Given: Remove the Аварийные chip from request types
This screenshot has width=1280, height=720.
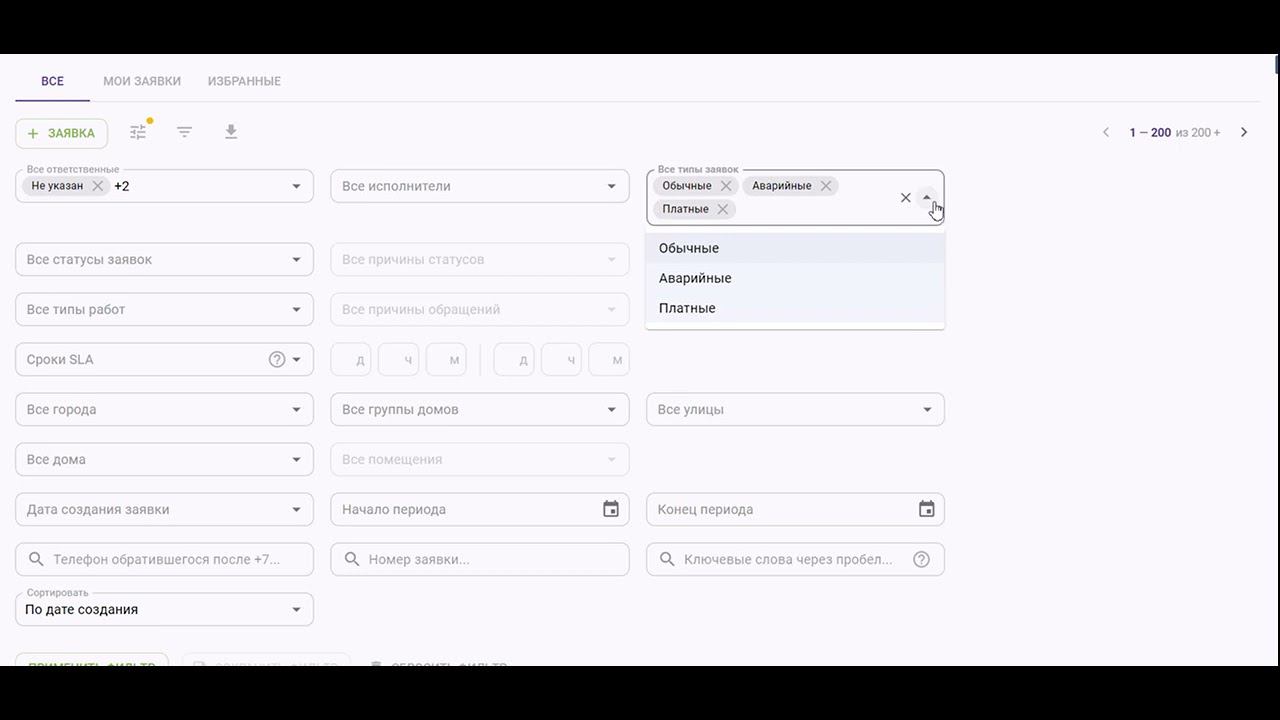Looking at the screenshot, I should [826, 186].
